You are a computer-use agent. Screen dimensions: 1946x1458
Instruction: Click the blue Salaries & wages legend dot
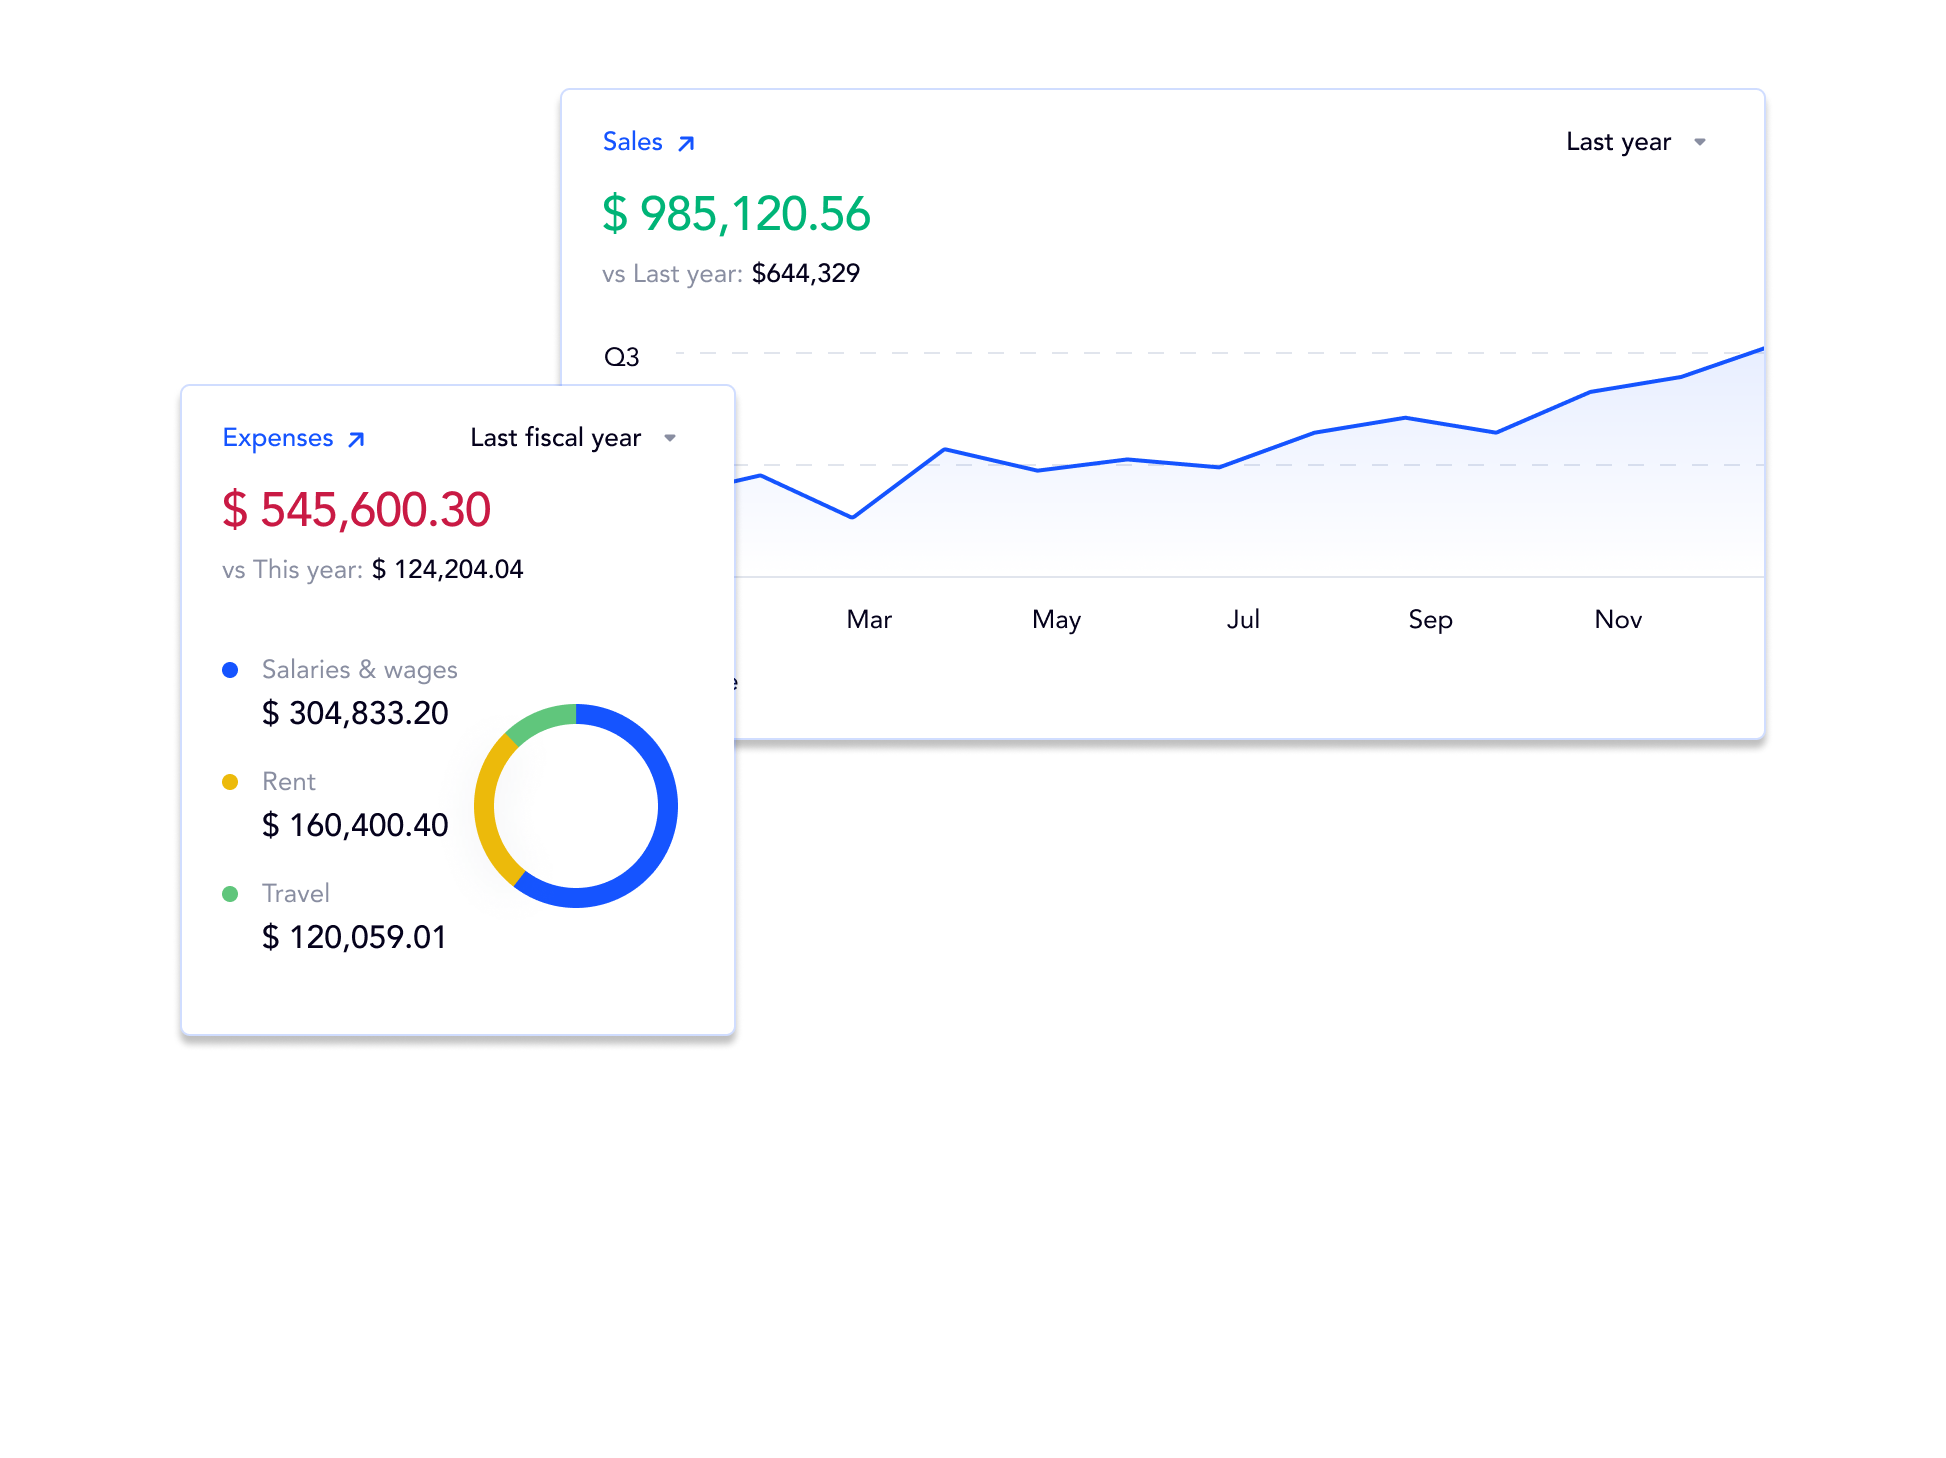230,670
